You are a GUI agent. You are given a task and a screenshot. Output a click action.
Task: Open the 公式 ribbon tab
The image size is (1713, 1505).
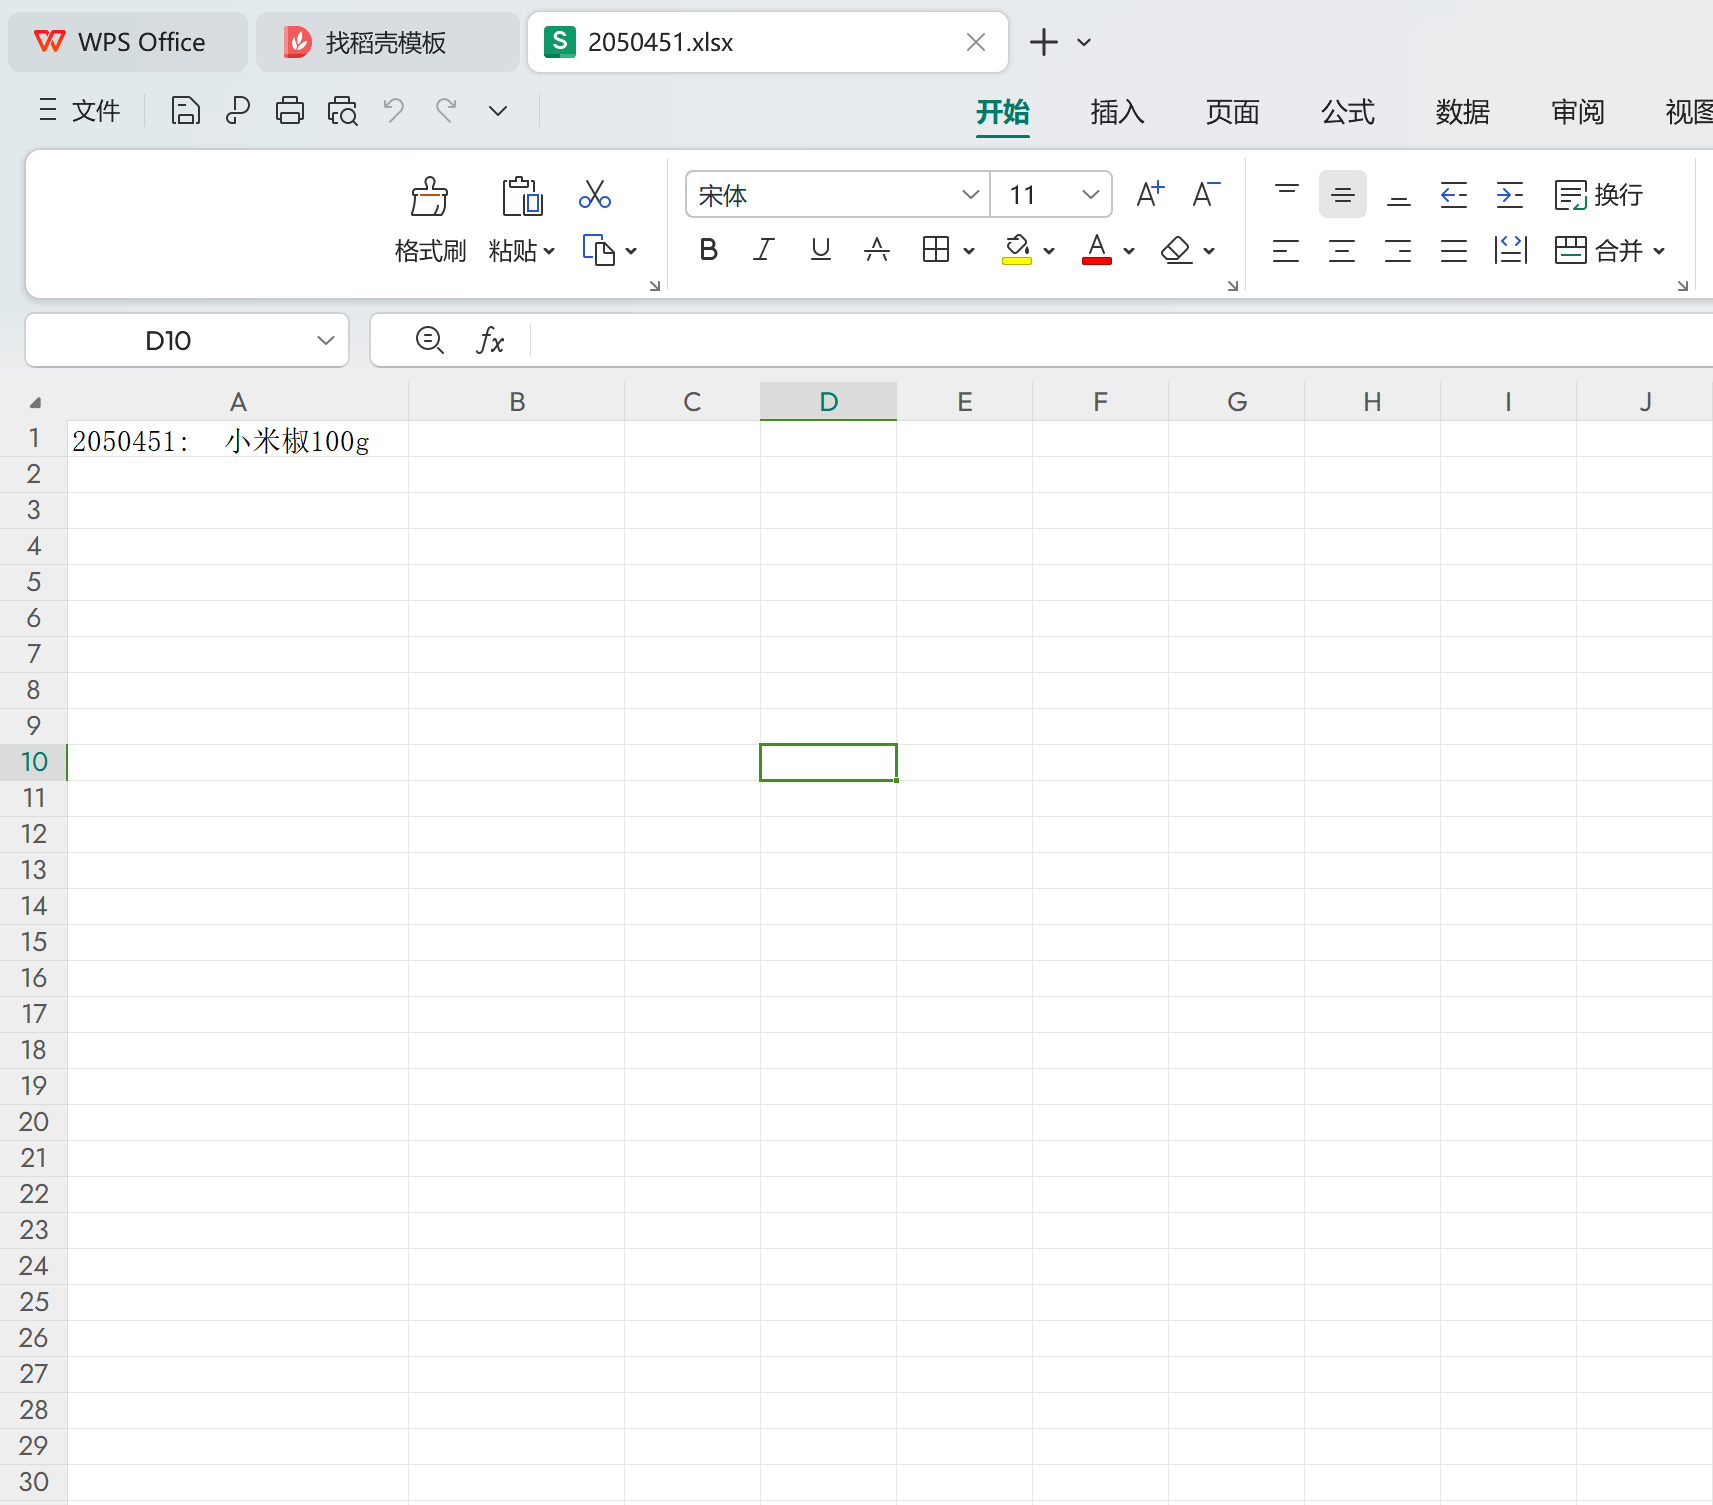[x=1347, y=112]
